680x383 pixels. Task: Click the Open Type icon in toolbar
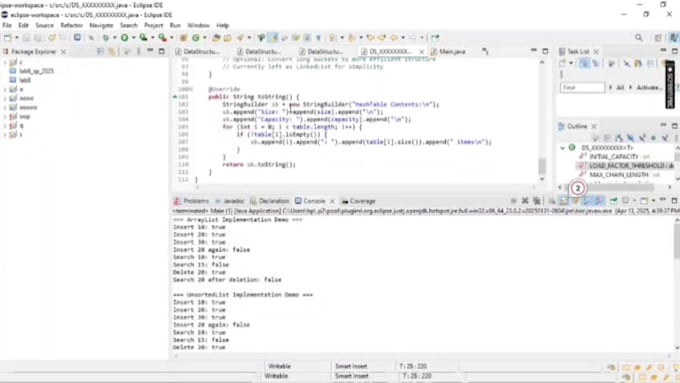coord(216,38)
